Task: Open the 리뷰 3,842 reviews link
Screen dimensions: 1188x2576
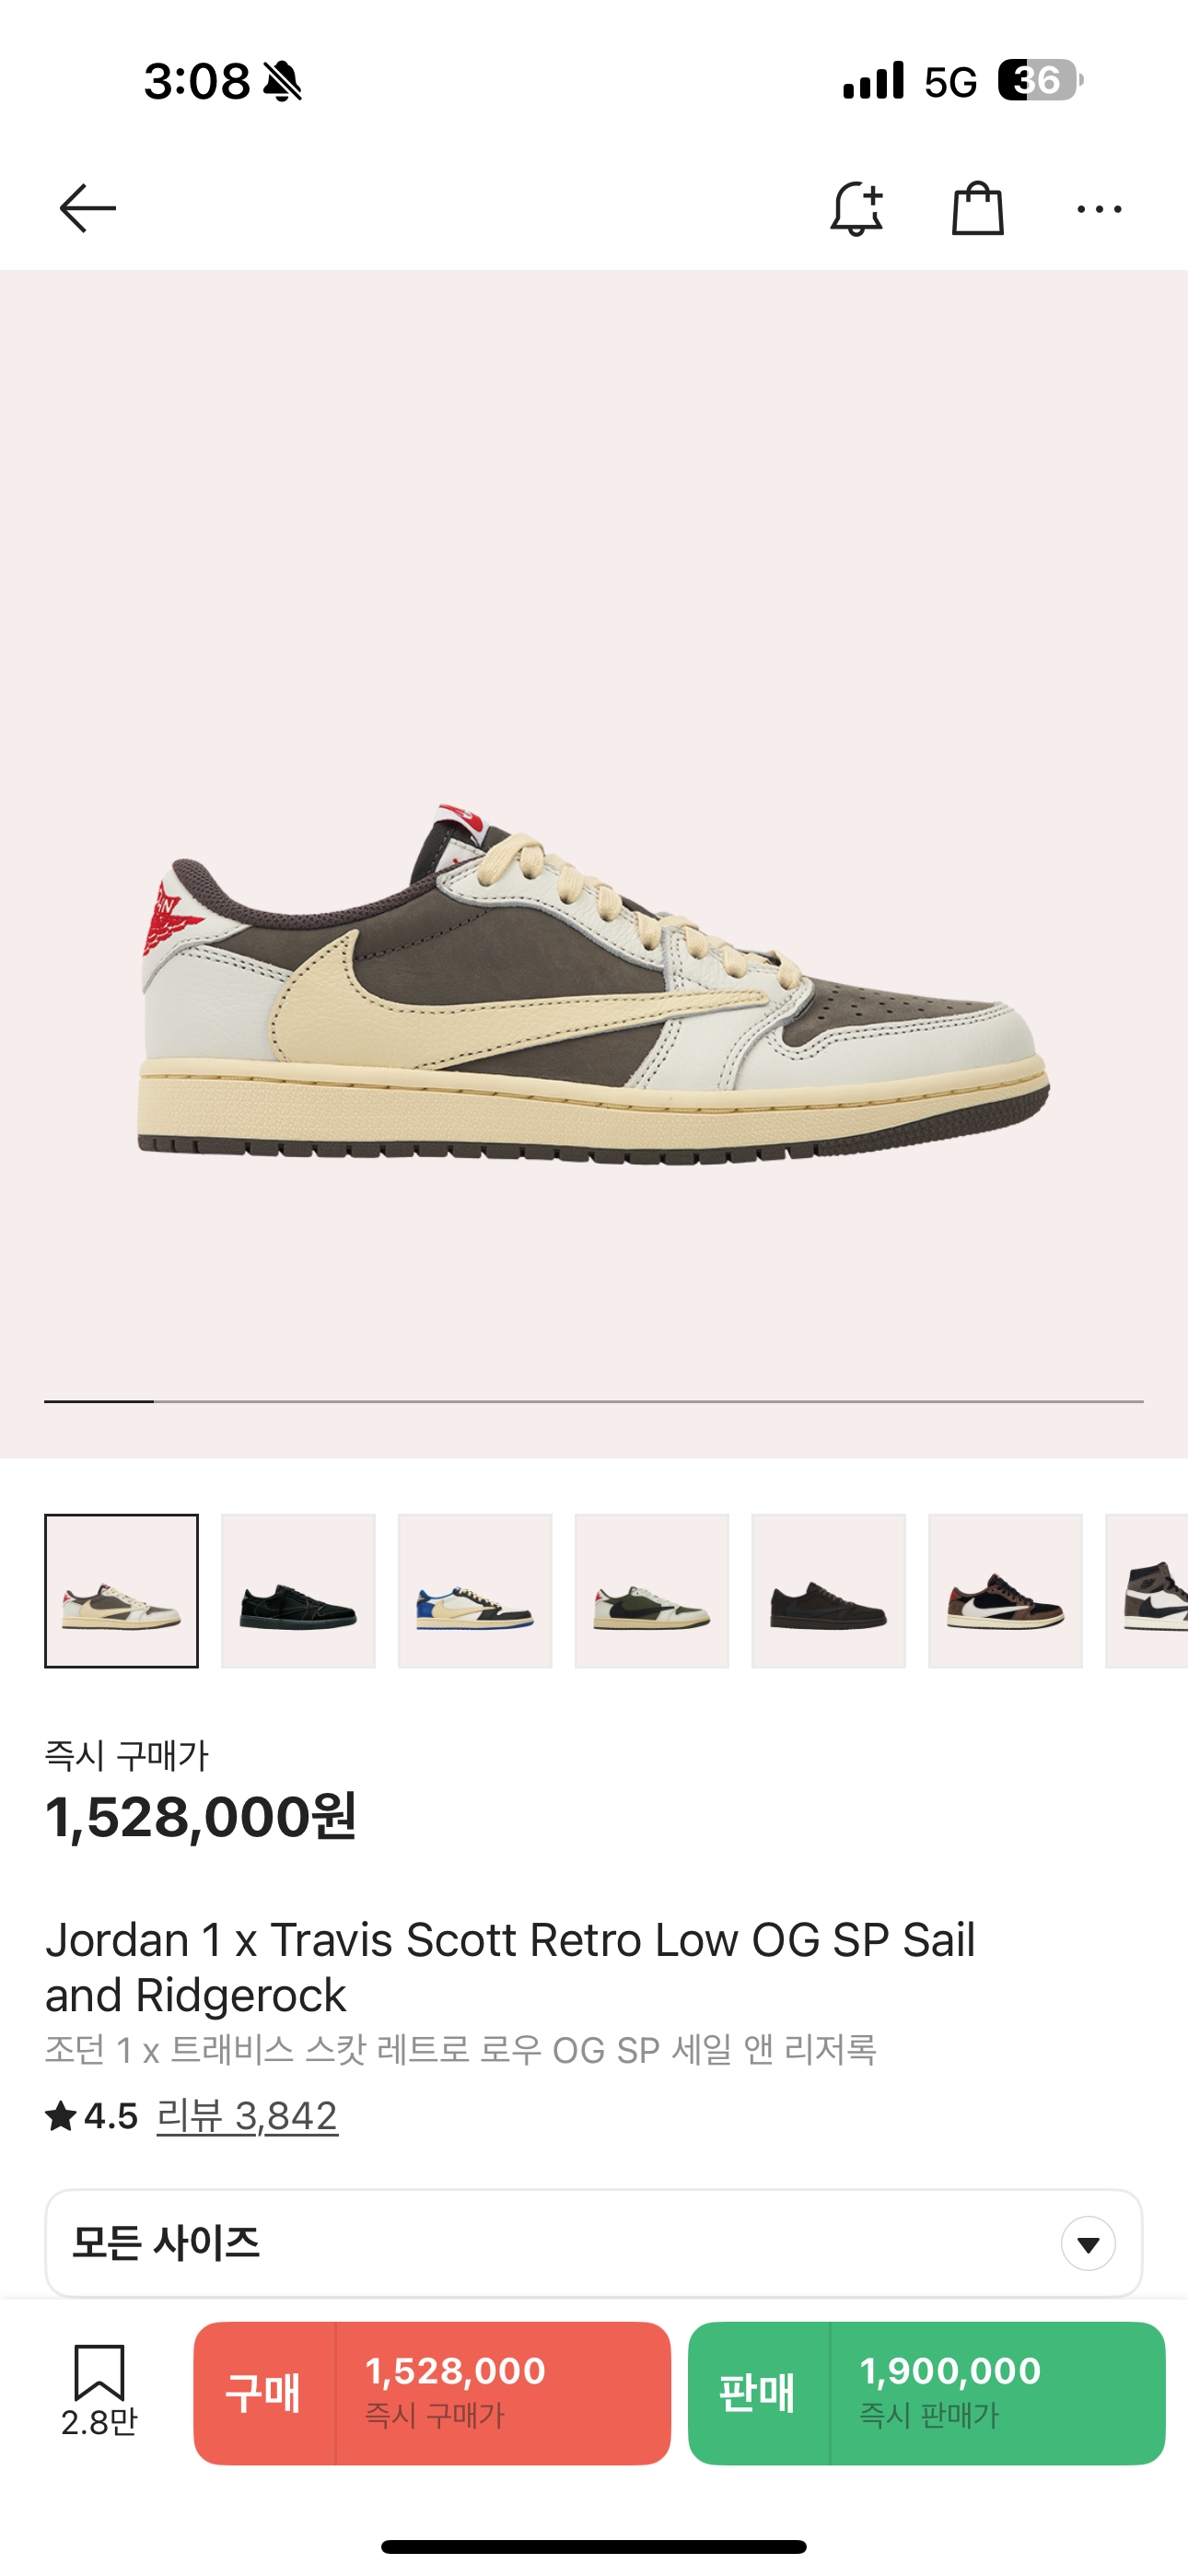Action: pyautogui.click(x=247, y=2116)
